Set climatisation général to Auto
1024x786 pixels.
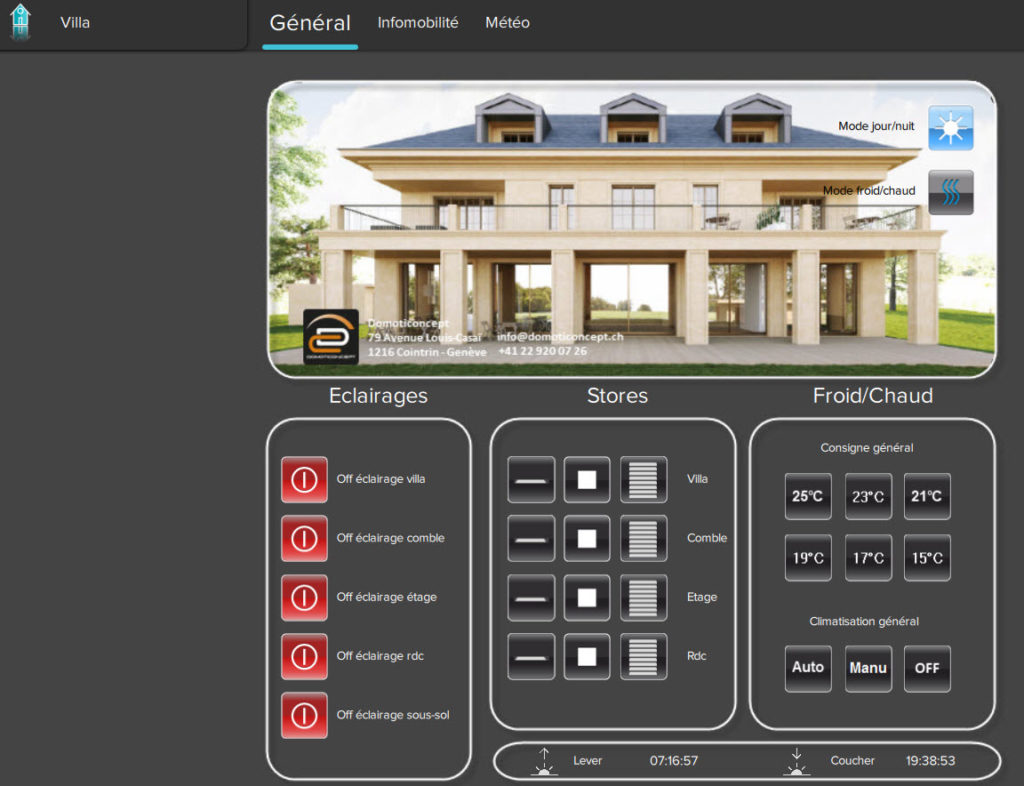(x=808, y=668)
